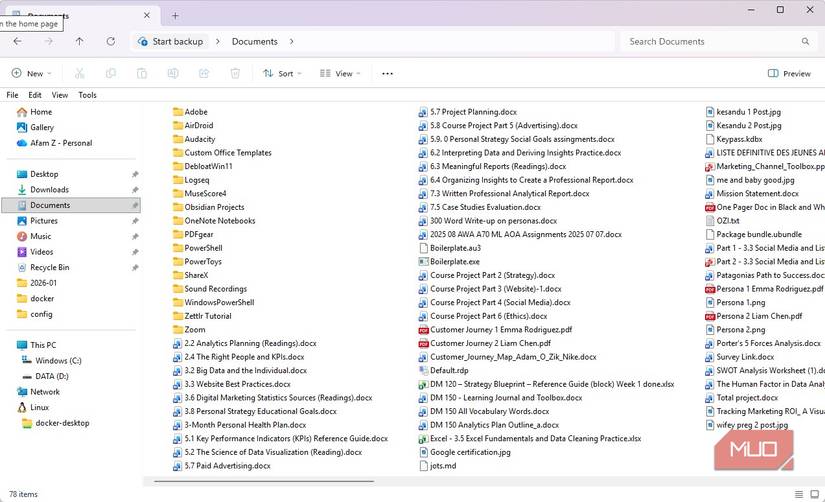Click the Delete trash icon in toolbar
Screen dimensions: 825x502
(235, 74)
